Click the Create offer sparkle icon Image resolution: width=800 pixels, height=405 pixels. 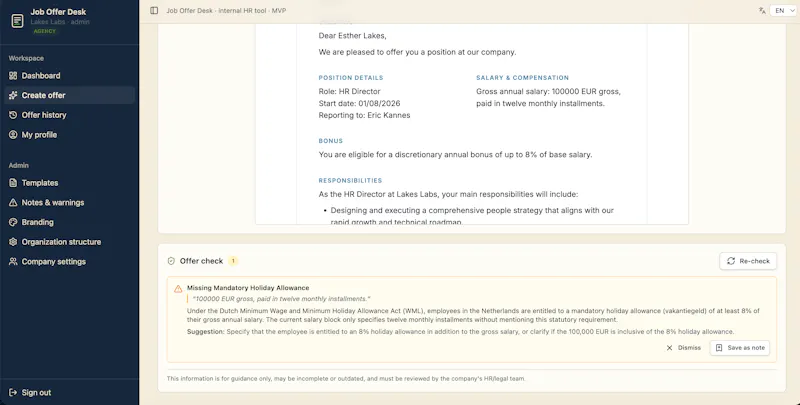tap(13, 95)
